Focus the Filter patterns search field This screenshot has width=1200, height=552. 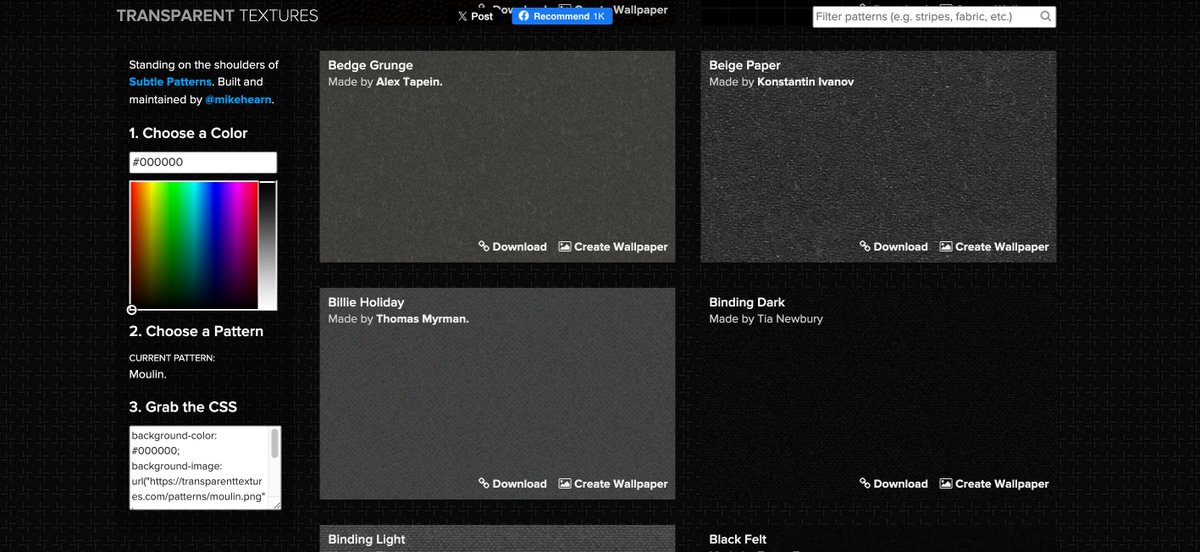[934, 16]
